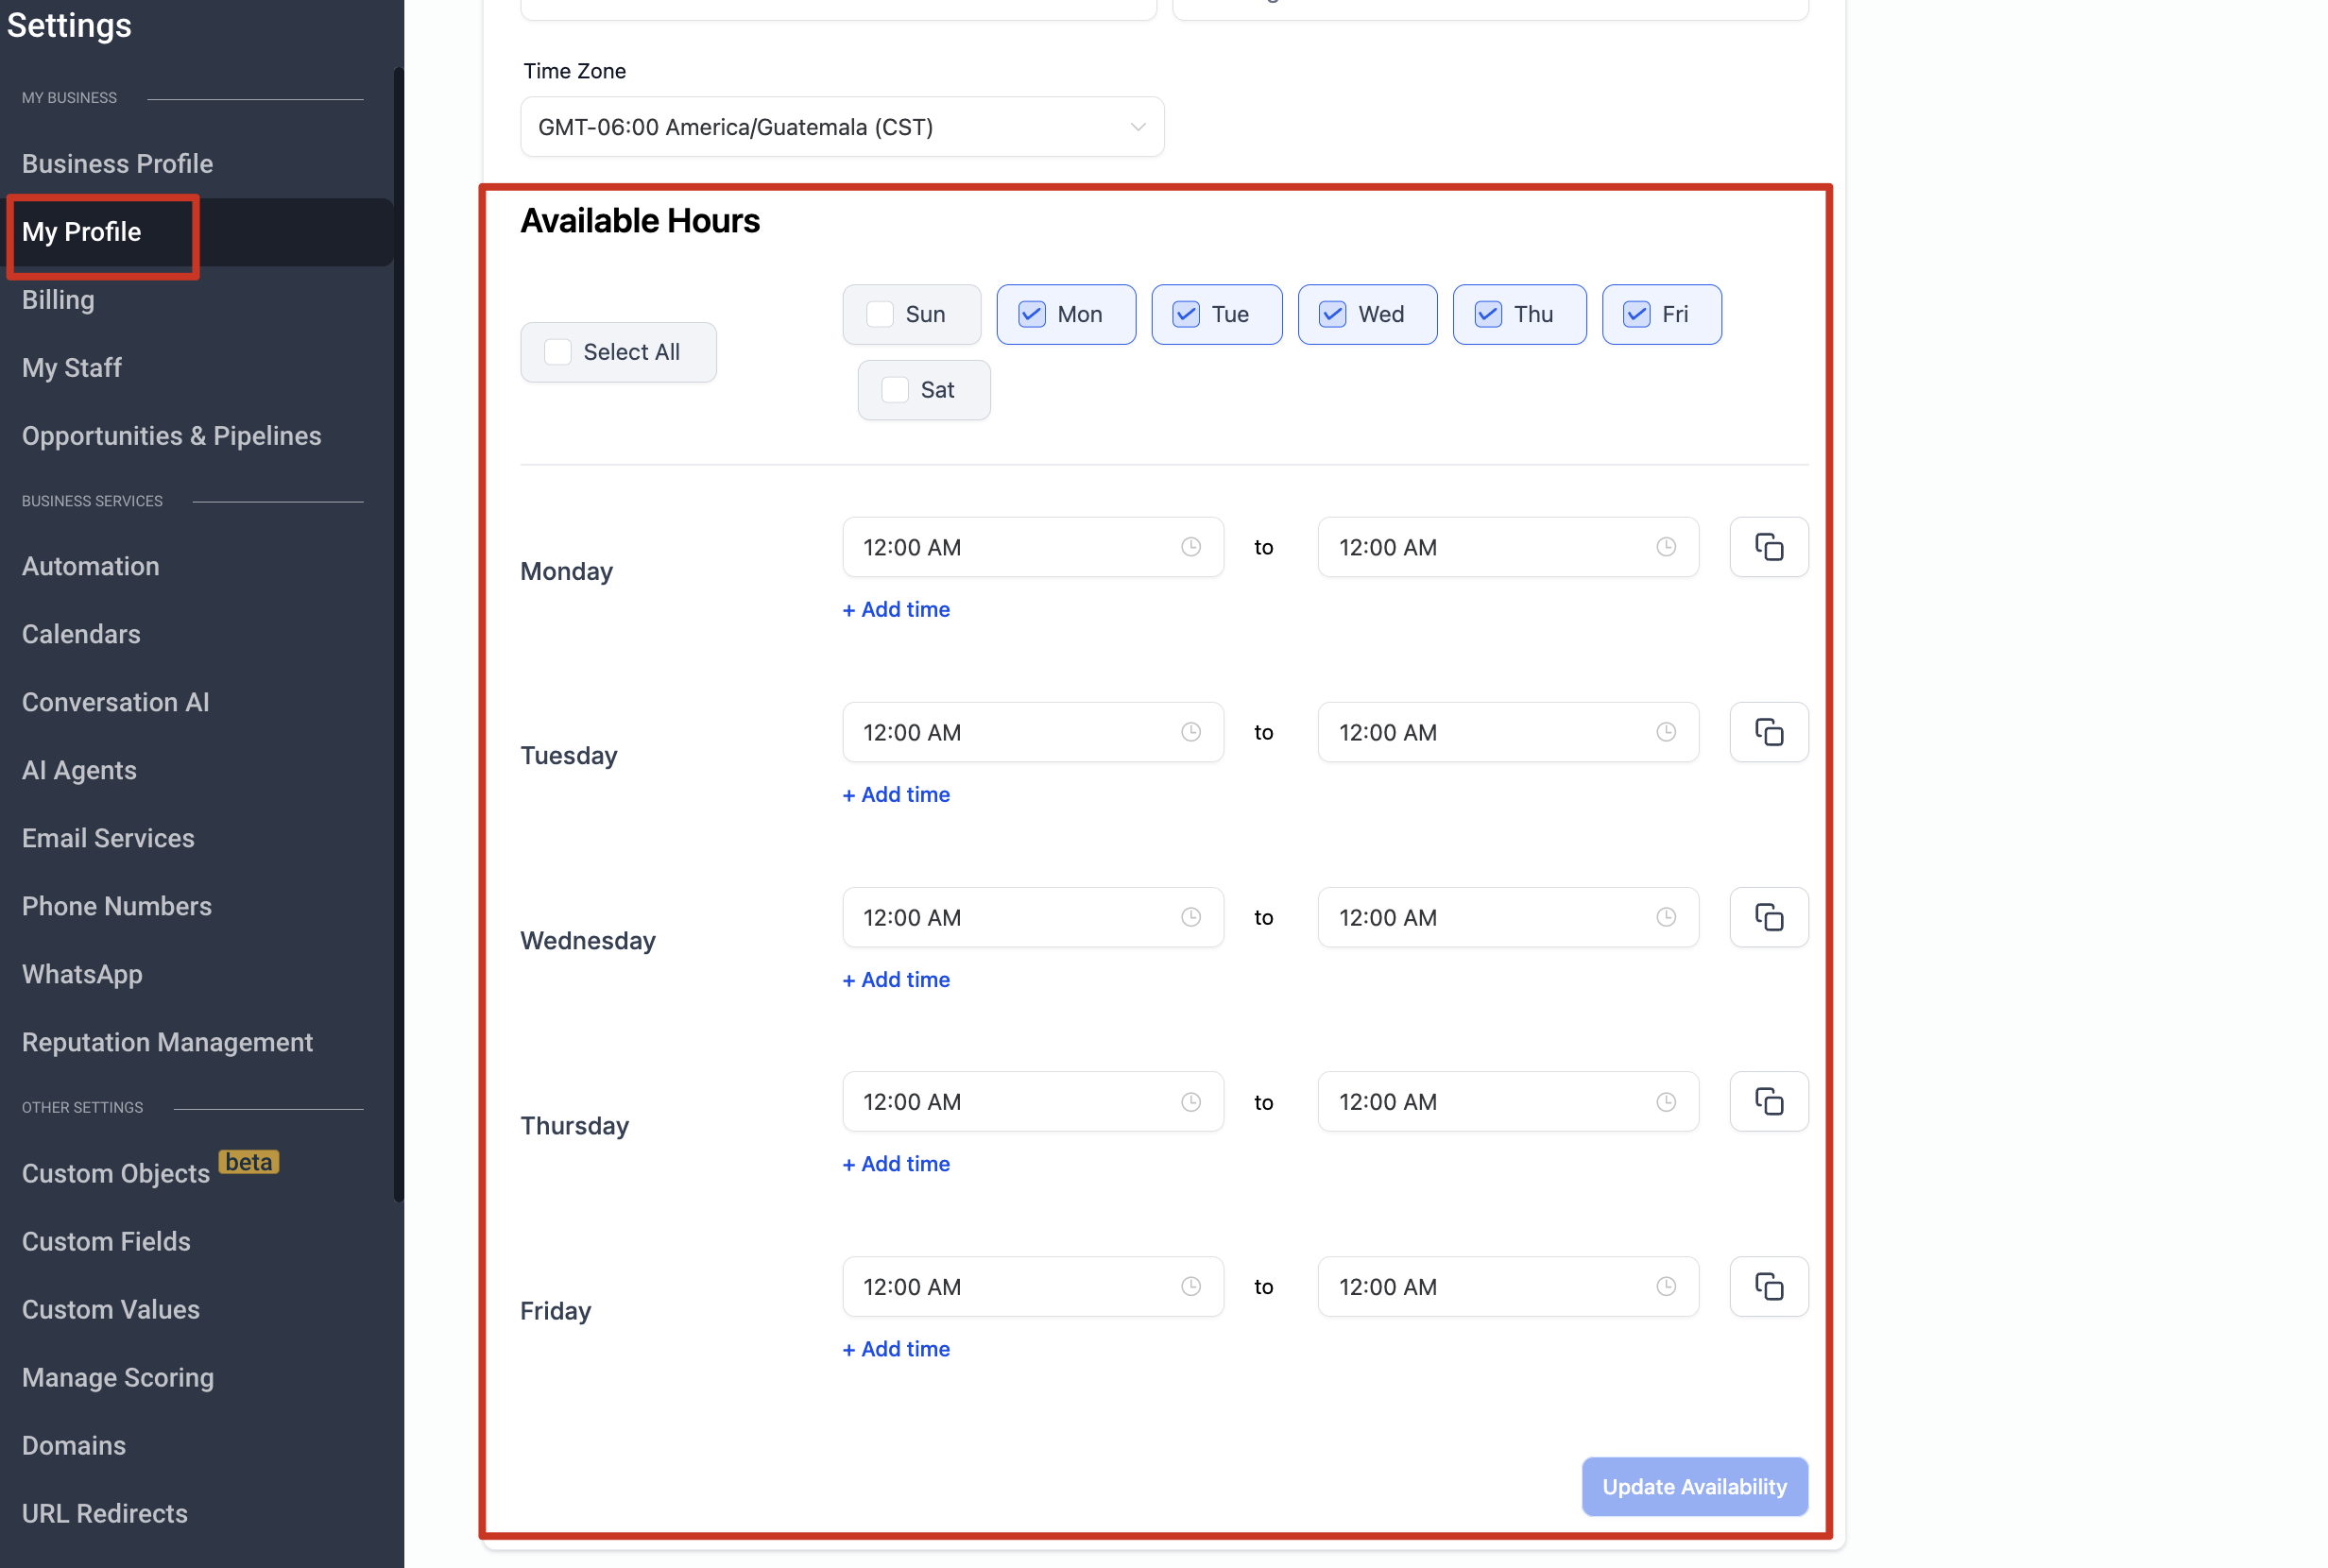Click the copy icon for Tuesday
The height and width of the screenshot is (1568, 2328).
click(1768, 732)
